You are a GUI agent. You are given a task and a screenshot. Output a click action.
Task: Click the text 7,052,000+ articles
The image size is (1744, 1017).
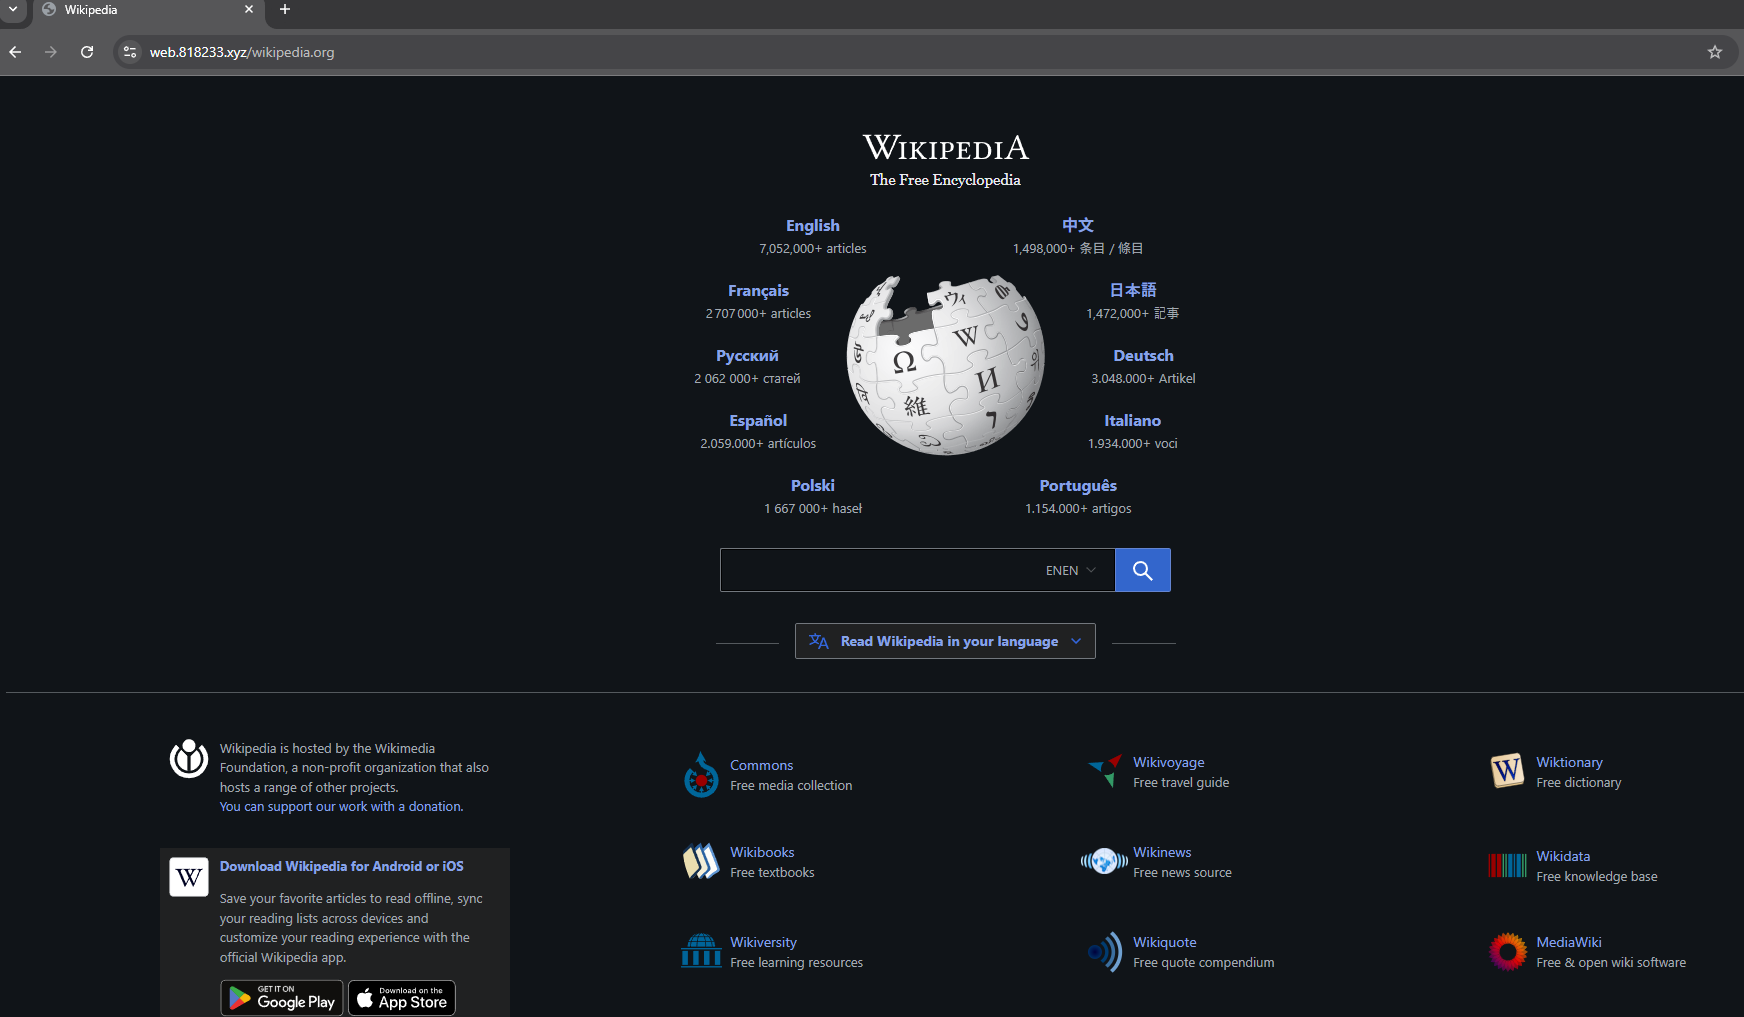[x=813, y=249]
